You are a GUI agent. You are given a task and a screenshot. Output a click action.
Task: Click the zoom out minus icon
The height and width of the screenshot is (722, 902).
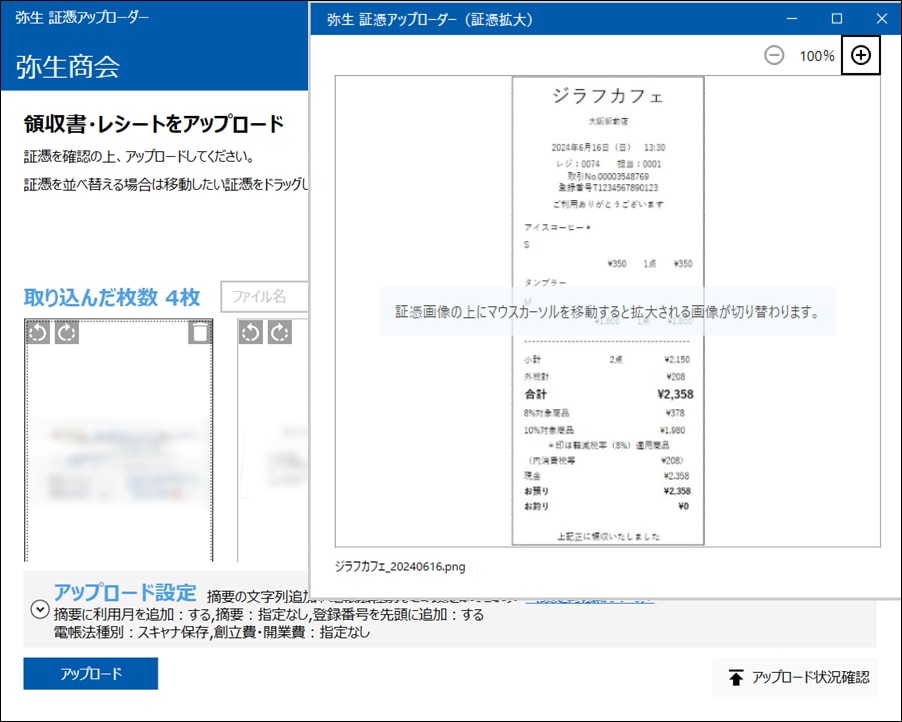pyautogui.click(x=774, y=56)
